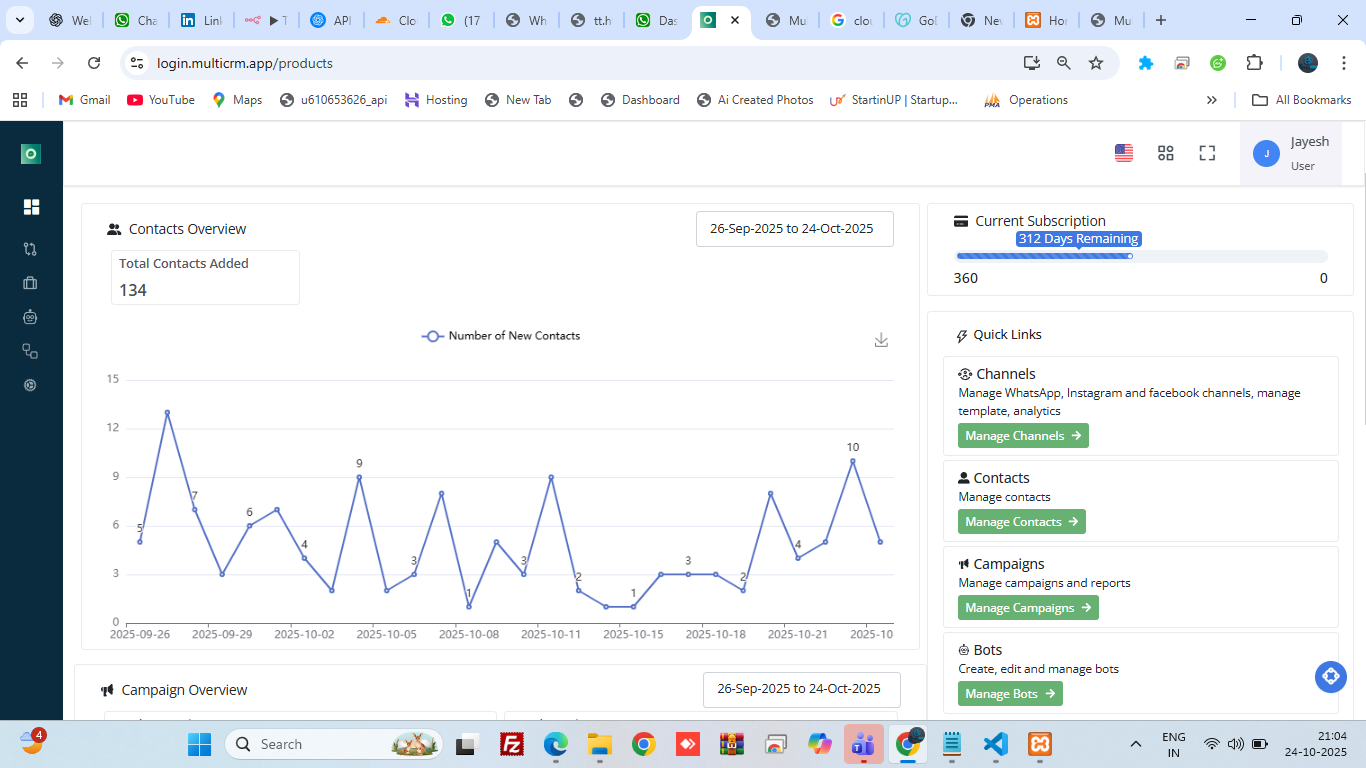Click the Manage Campaigns button
The height and width of the screenshot is (768, 1366).
tap(1028, 607)
